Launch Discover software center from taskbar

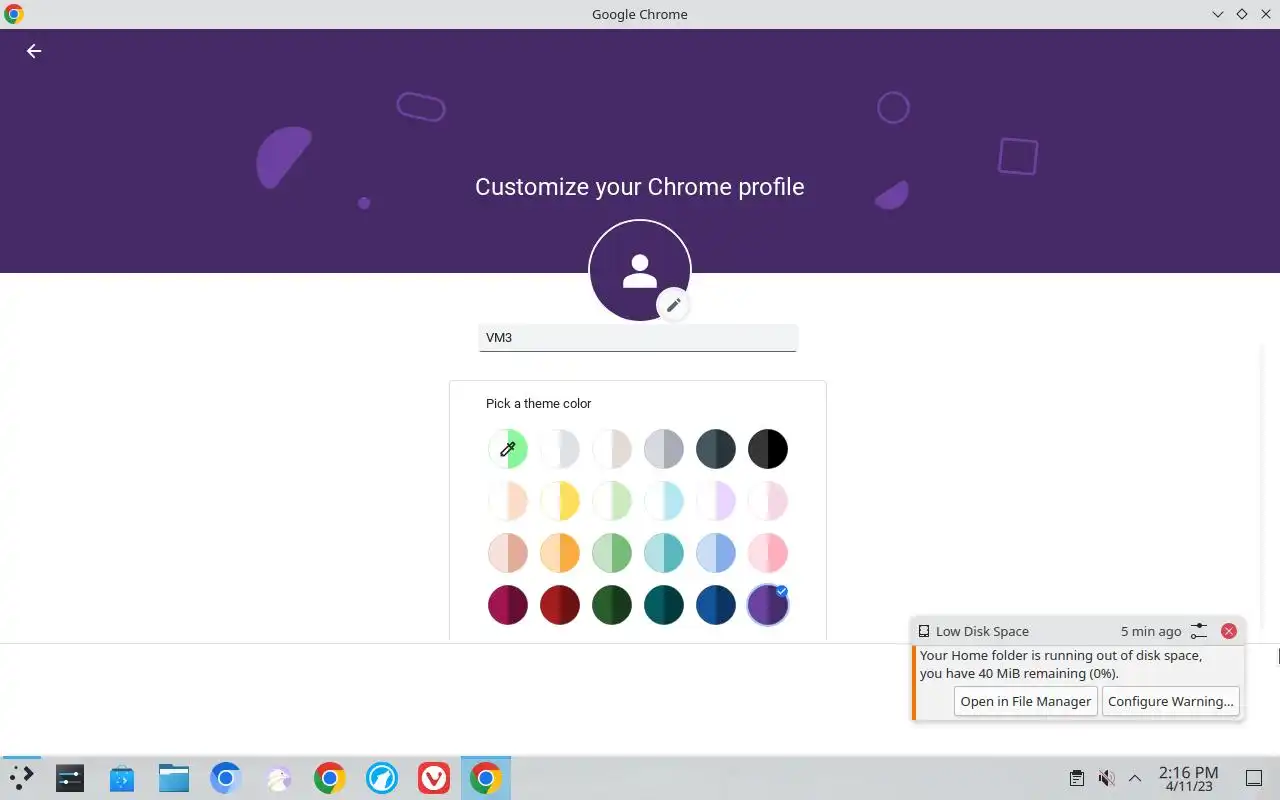tap(122, 778)
